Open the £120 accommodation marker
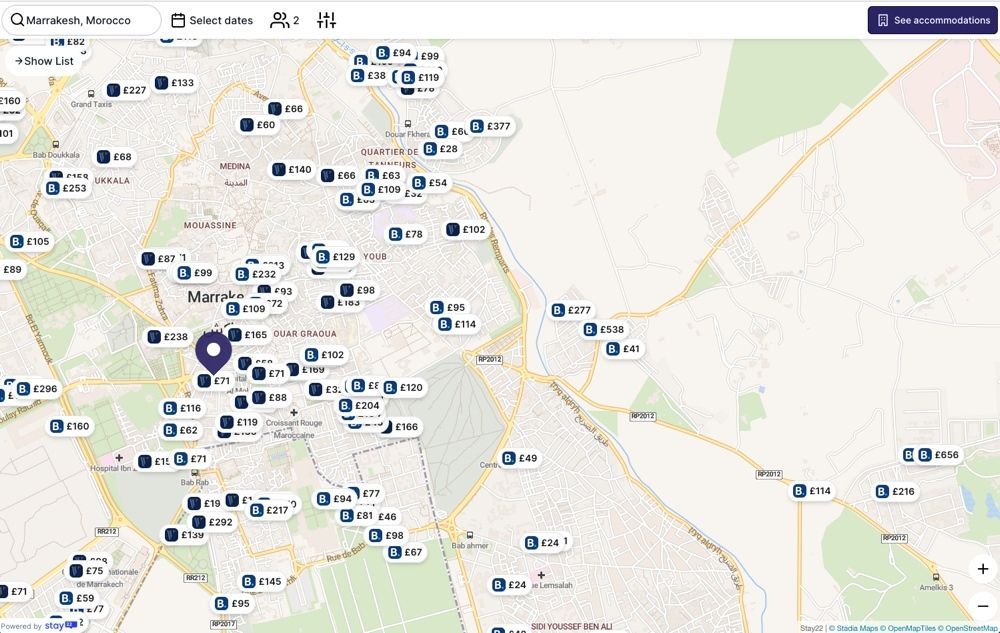 (x=404, y=387)
